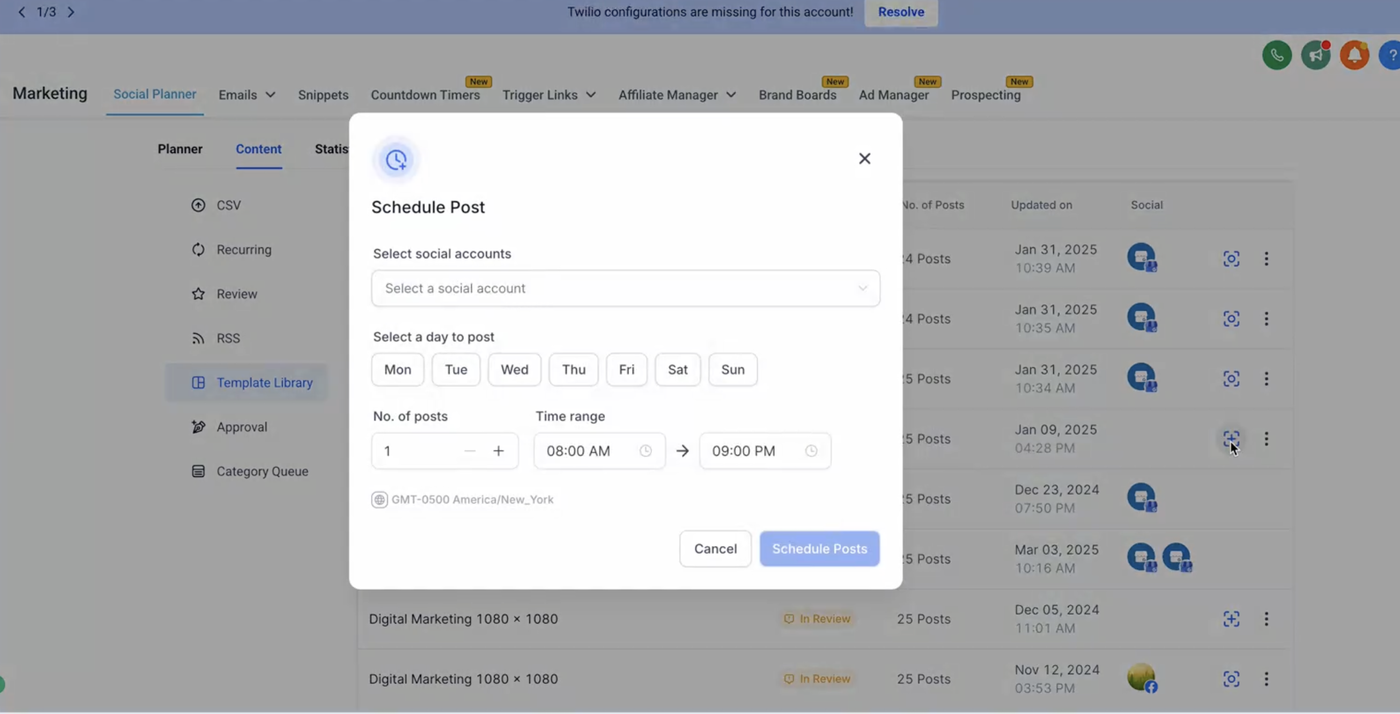The image size is (1400, 714).
Task: Open the Recurring sidebar item
Action: tap(243, 250)
